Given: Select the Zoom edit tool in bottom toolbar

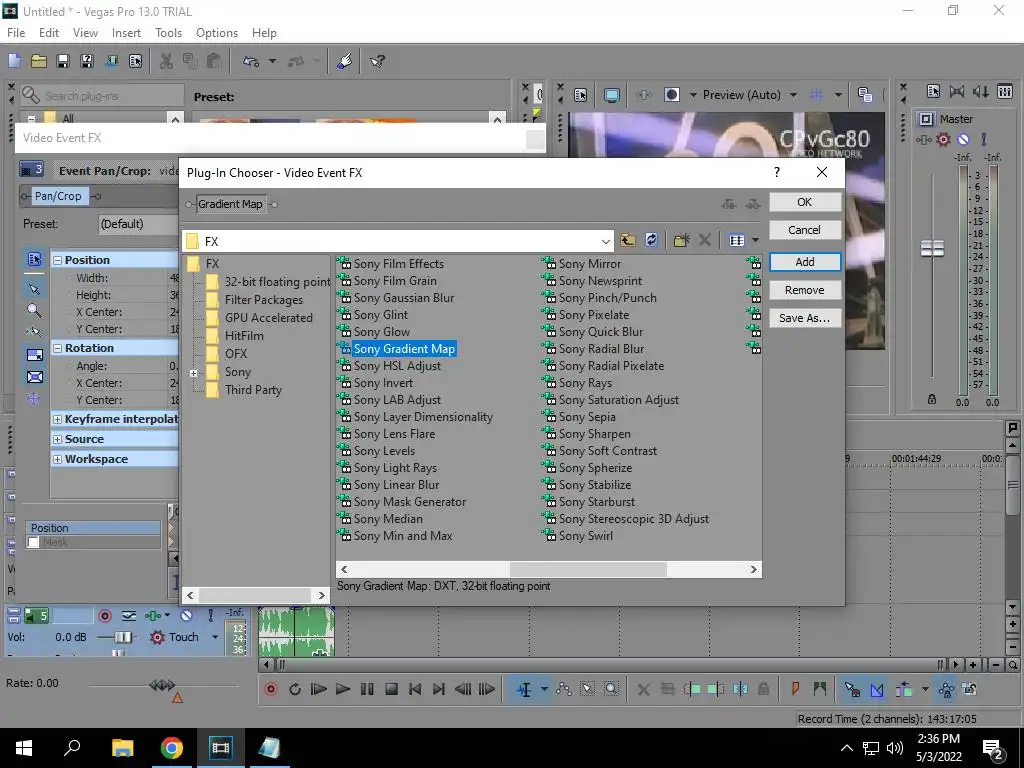Looking at the screenshot, I should coord(611,689).
